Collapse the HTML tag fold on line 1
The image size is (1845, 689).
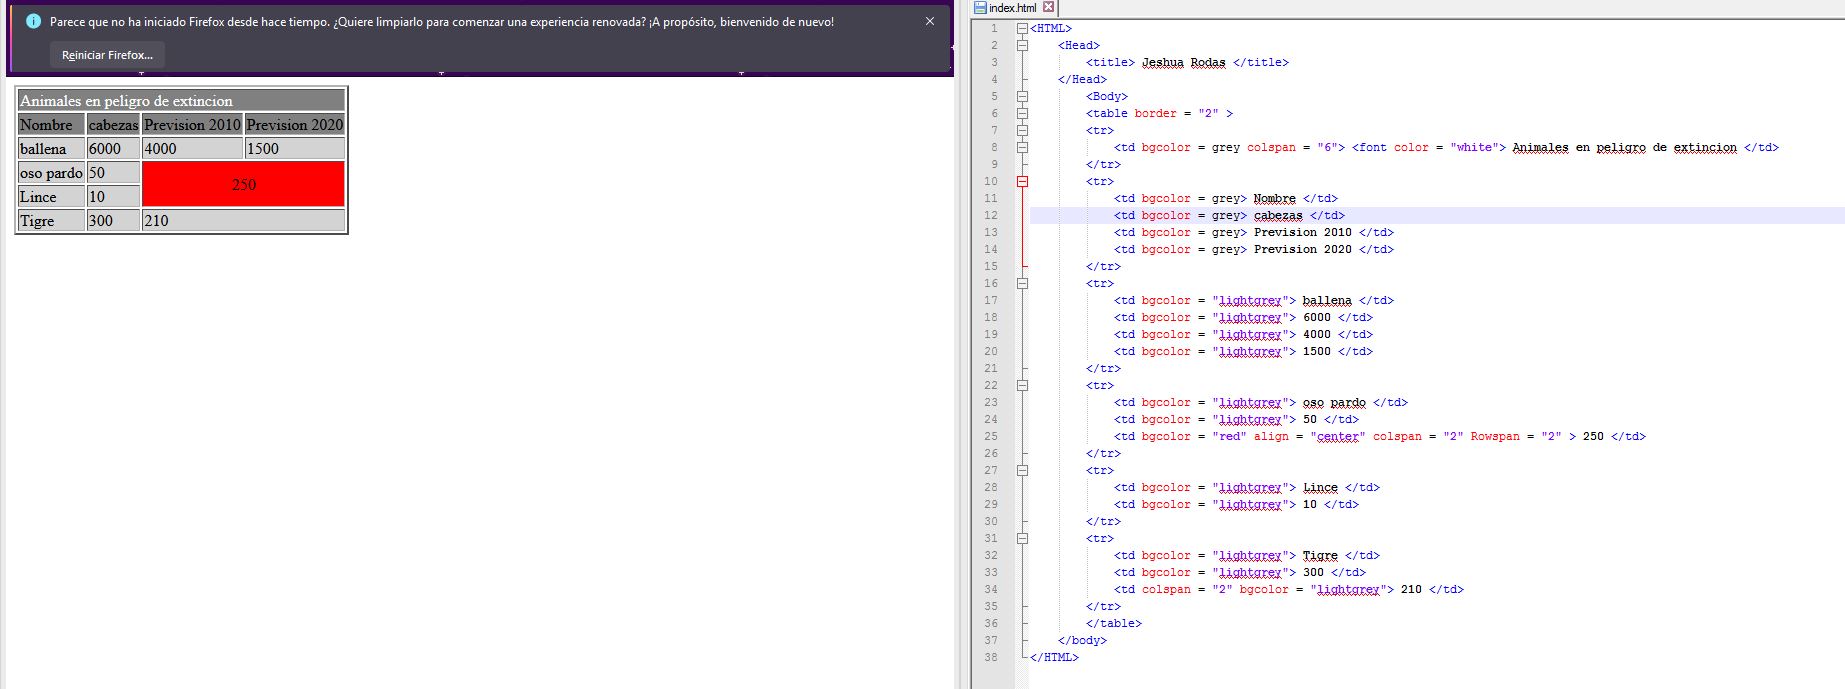coord(1022,28)
